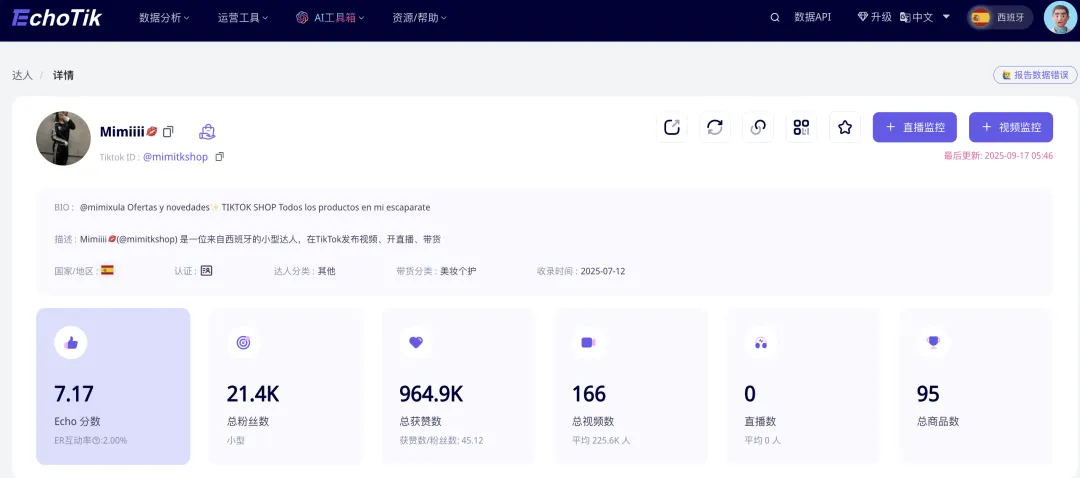The width and height of the screenshot is (1080, 478).
Task: Show the QR code
Action: pos(801,127)
